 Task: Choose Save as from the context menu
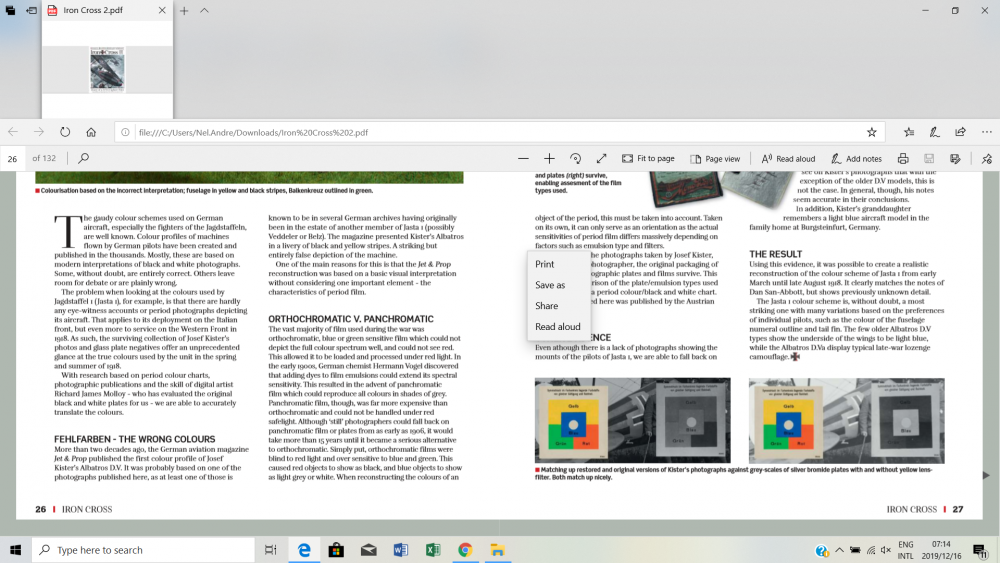[559, 285]
